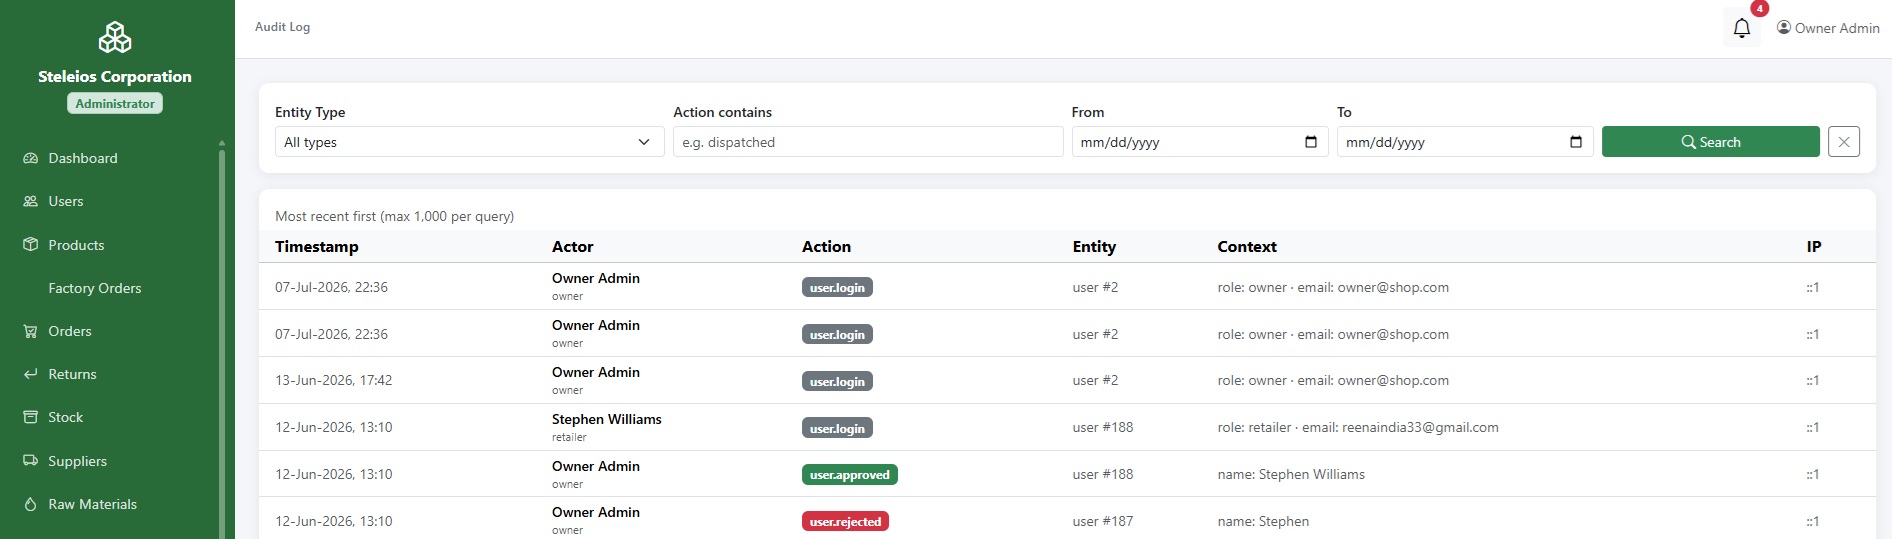Click entity user #188 in user.approved row
Image resolution: width=1892 pixels, height=539 pixels.
[x=1103, y=474]
